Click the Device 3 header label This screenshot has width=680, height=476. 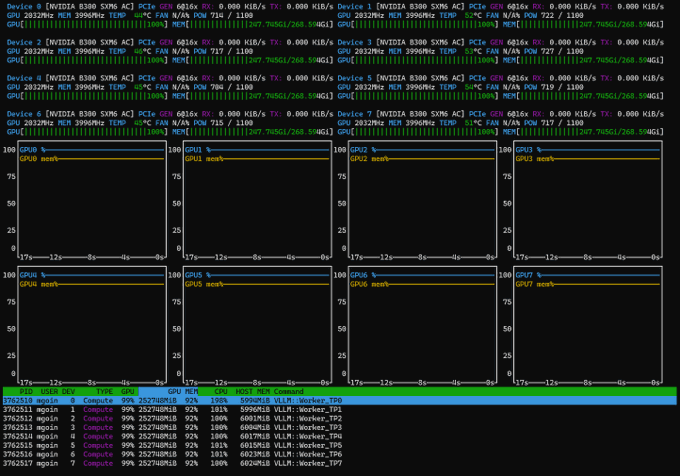pyautogui.click(x=355, y=42)
